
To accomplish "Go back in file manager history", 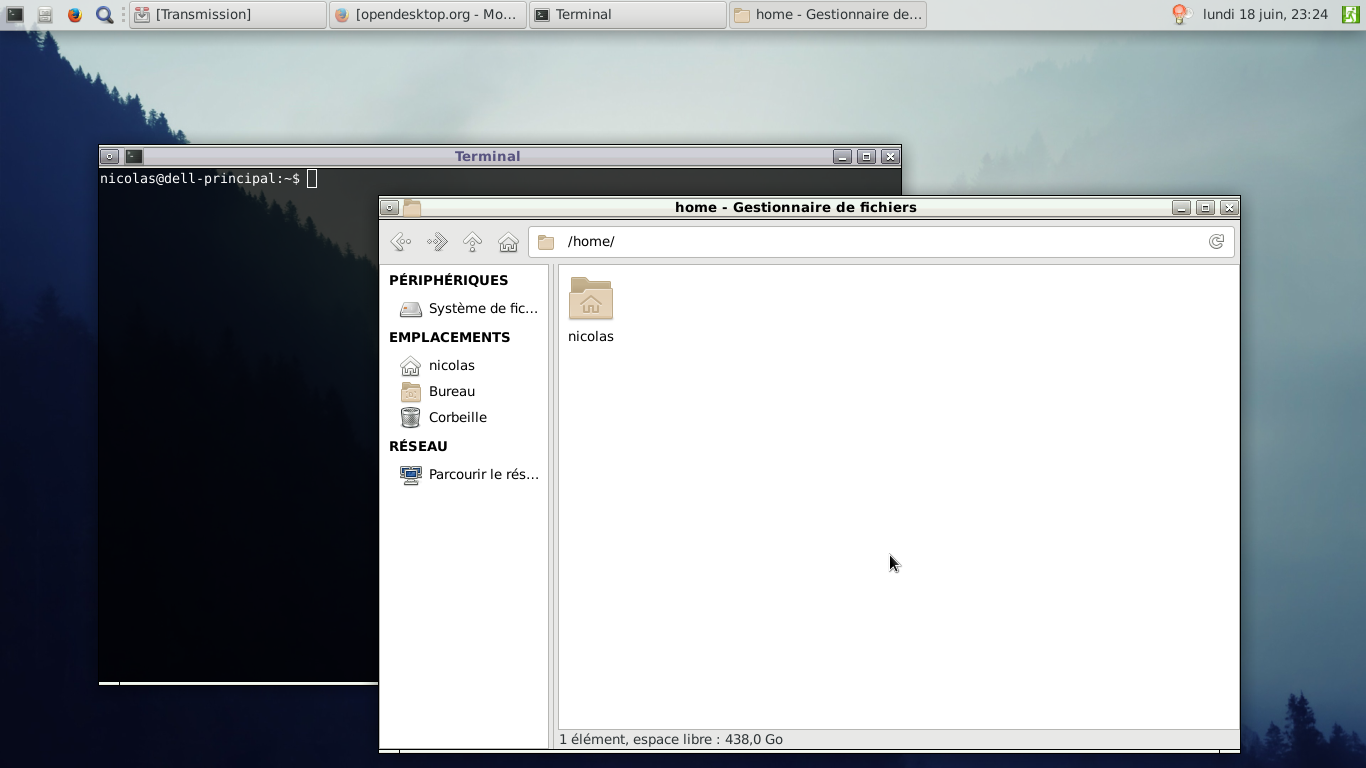I will point(401,241).
